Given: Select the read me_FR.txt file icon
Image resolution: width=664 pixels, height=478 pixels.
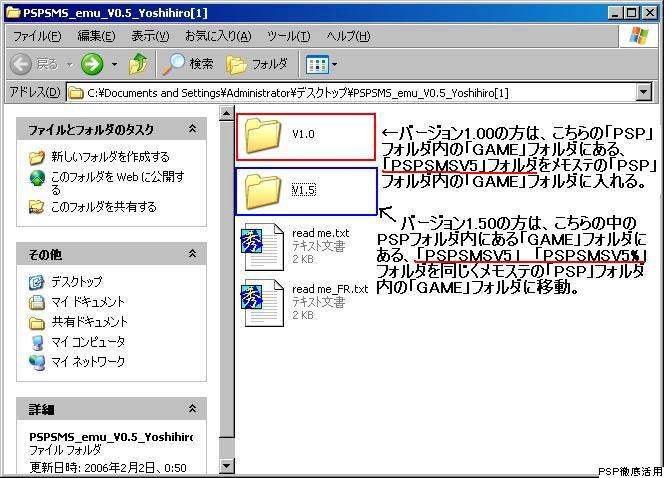Looking at the screenshot, I should tap(262, 303).
